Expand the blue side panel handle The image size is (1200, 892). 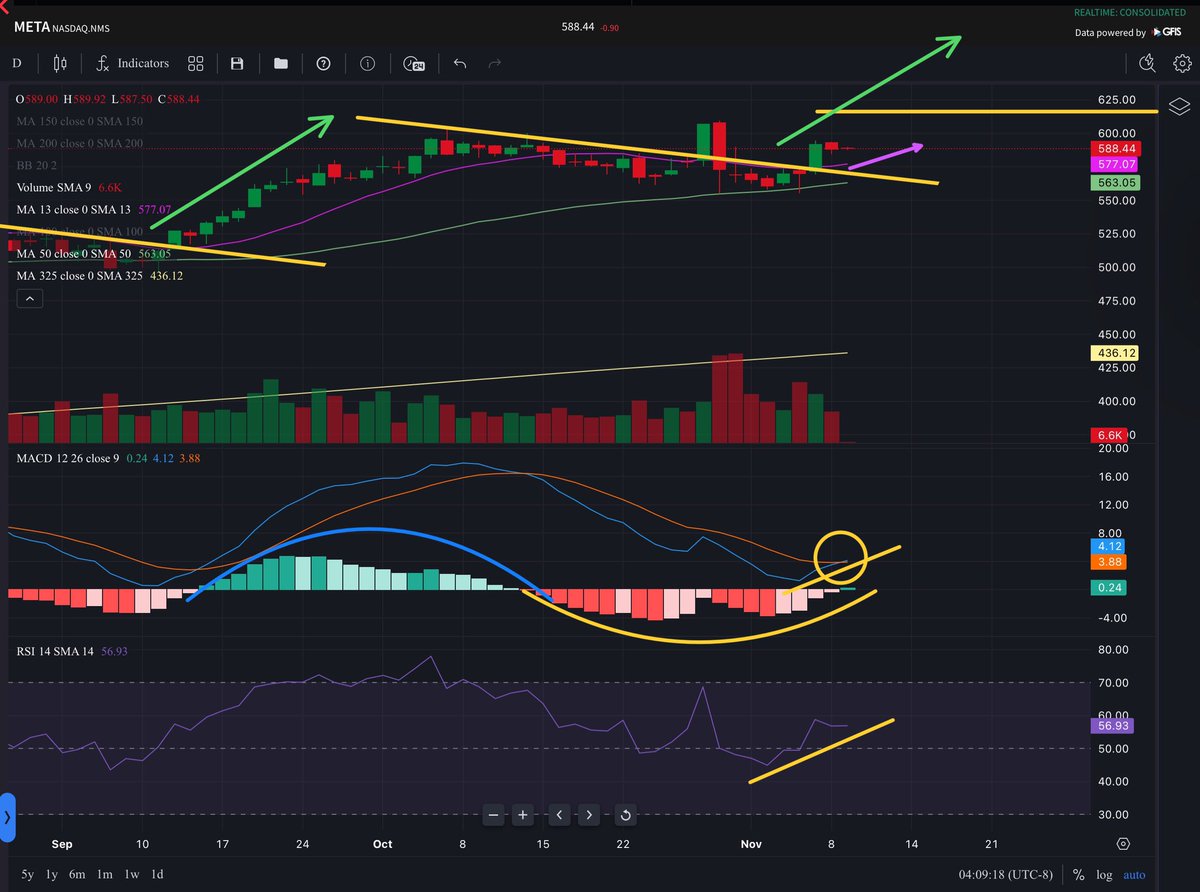(6, 818)
